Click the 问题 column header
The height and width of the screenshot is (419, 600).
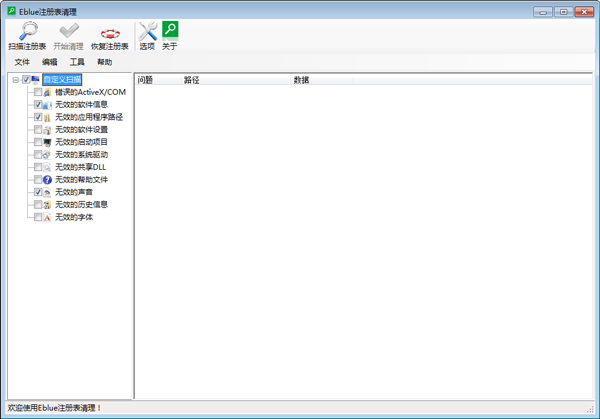coord(158,80)
